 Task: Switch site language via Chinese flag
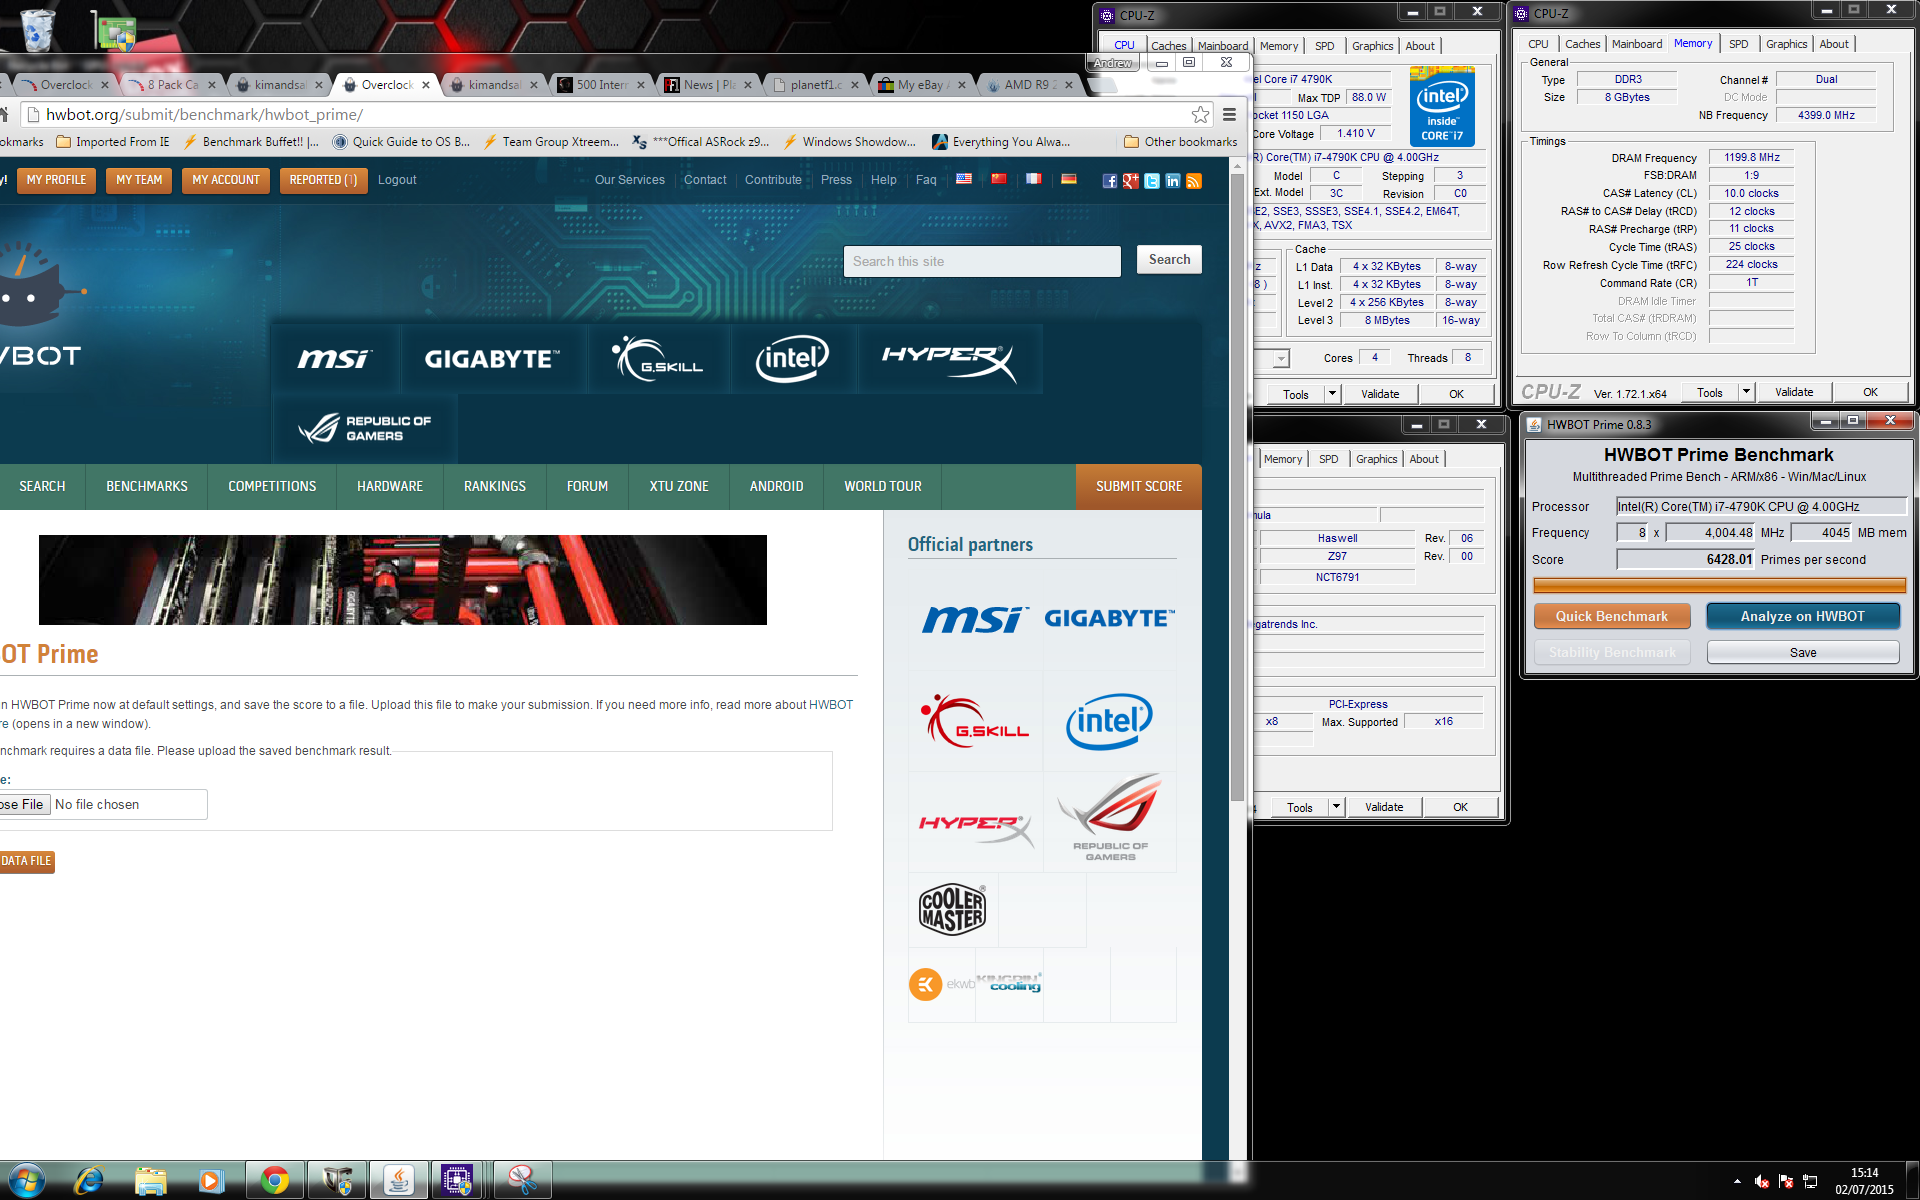[999, 179]
